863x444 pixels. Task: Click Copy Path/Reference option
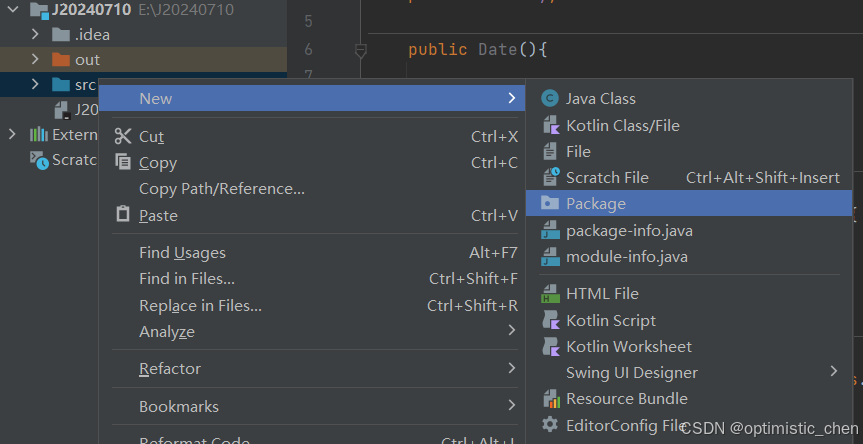[x=221, y=189]
